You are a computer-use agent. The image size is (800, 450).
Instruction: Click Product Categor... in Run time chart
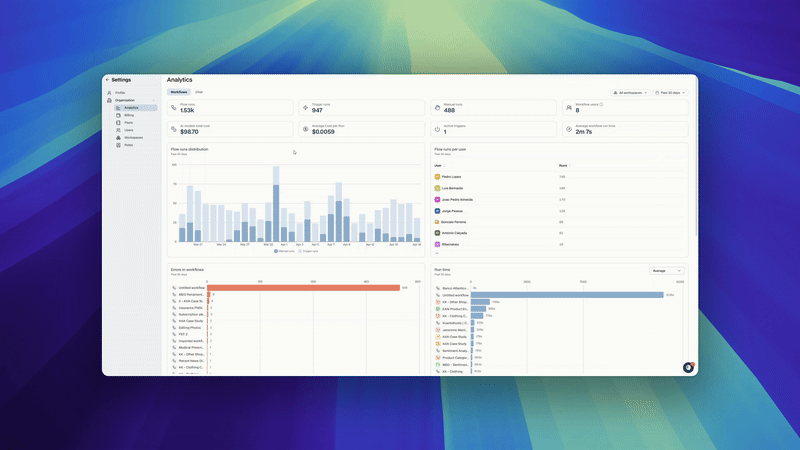coord(455,358)
